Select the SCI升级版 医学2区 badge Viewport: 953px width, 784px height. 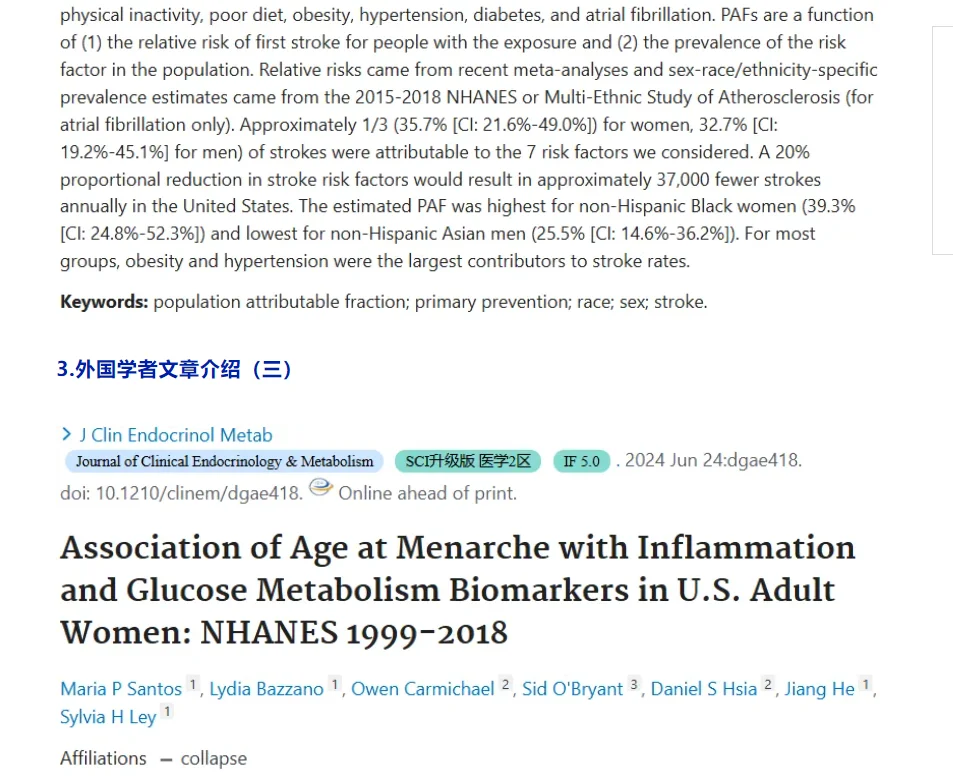468,461
